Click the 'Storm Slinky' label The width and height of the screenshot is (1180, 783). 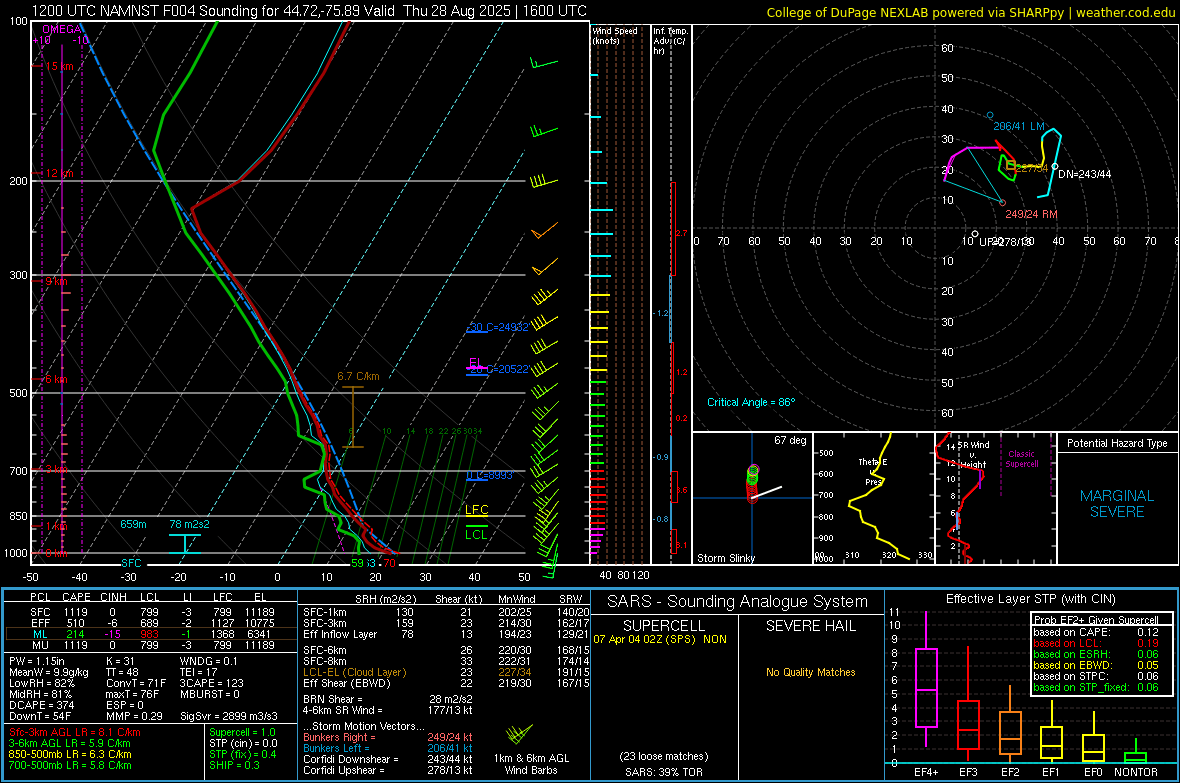pyautogui.click(x=725, y=558)
